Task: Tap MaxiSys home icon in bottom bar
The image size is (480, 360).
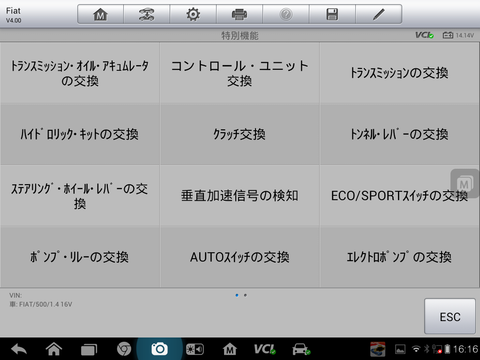Action: pos(230,349)
